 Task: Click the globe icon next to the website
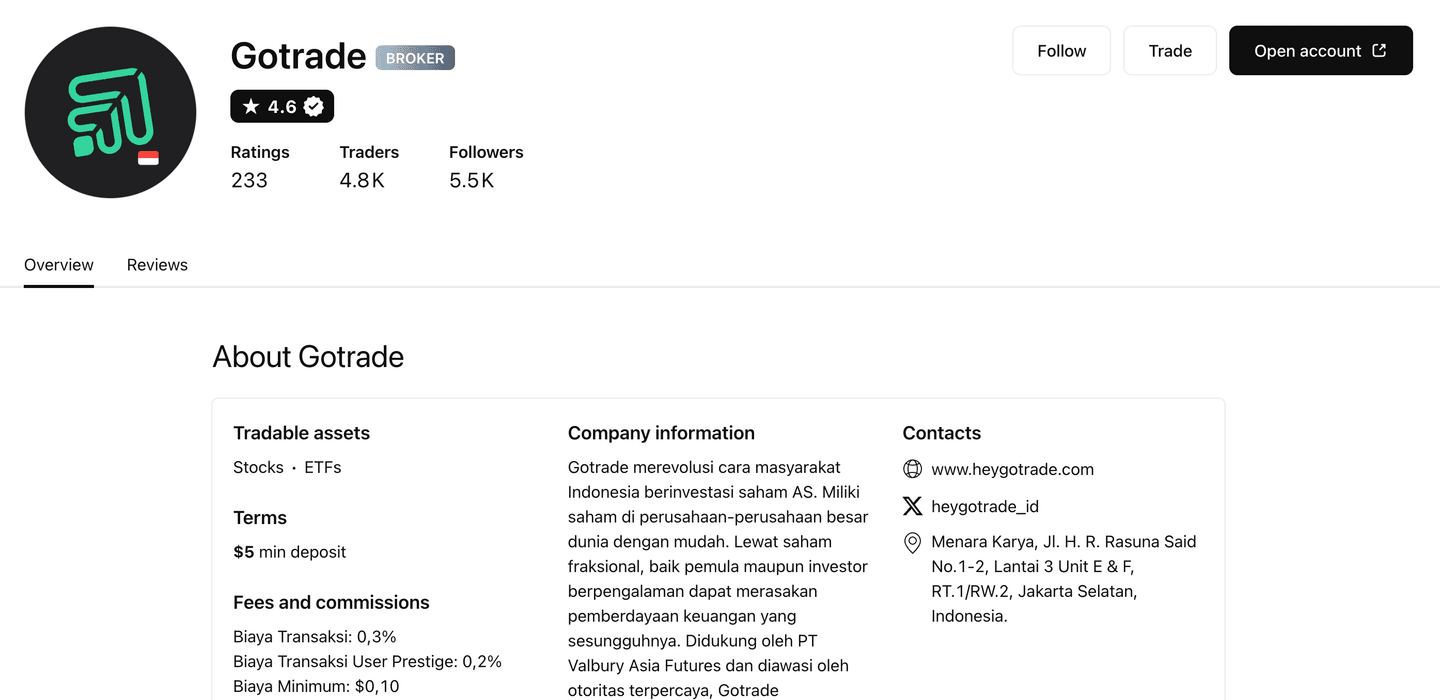coord(912,468)
